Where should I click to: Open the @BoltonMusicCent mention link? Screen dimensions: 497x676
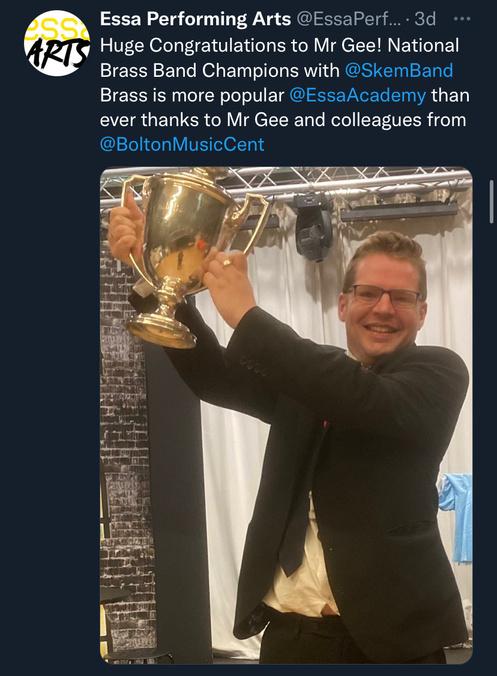click(x=182, y=144)
